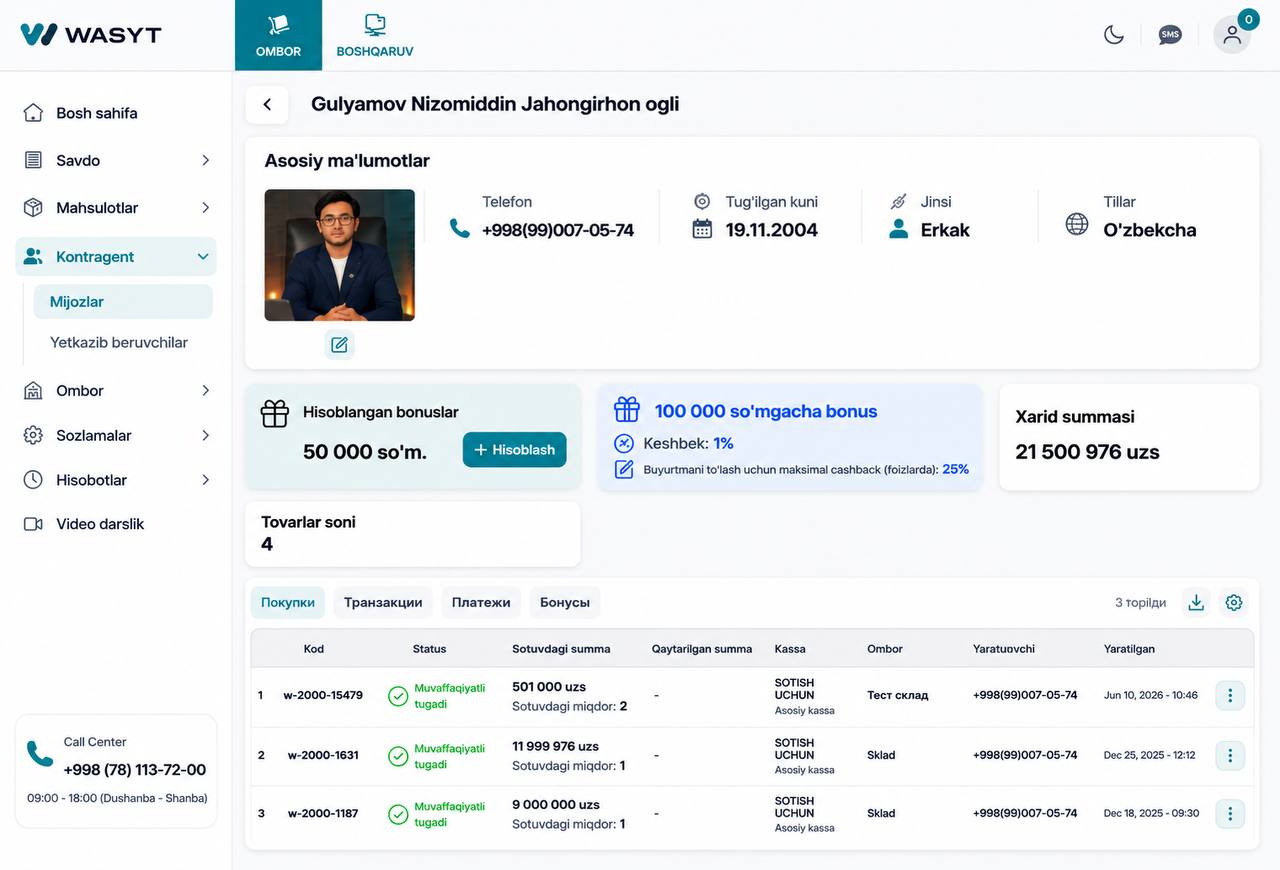Click the Hisobotlar clock icon
Viewport: 1280px width, 870px height.
pos(33,480)
